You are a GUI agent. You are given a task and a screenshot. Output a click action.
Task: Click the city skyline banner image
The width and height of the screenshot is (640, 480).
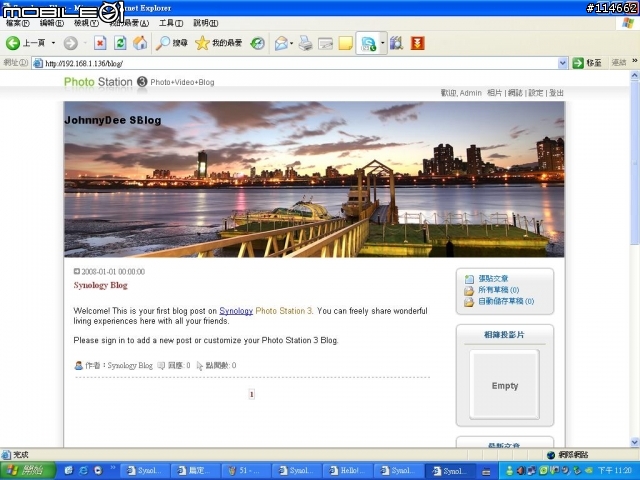pyautogui.click(x=314, y=179)
